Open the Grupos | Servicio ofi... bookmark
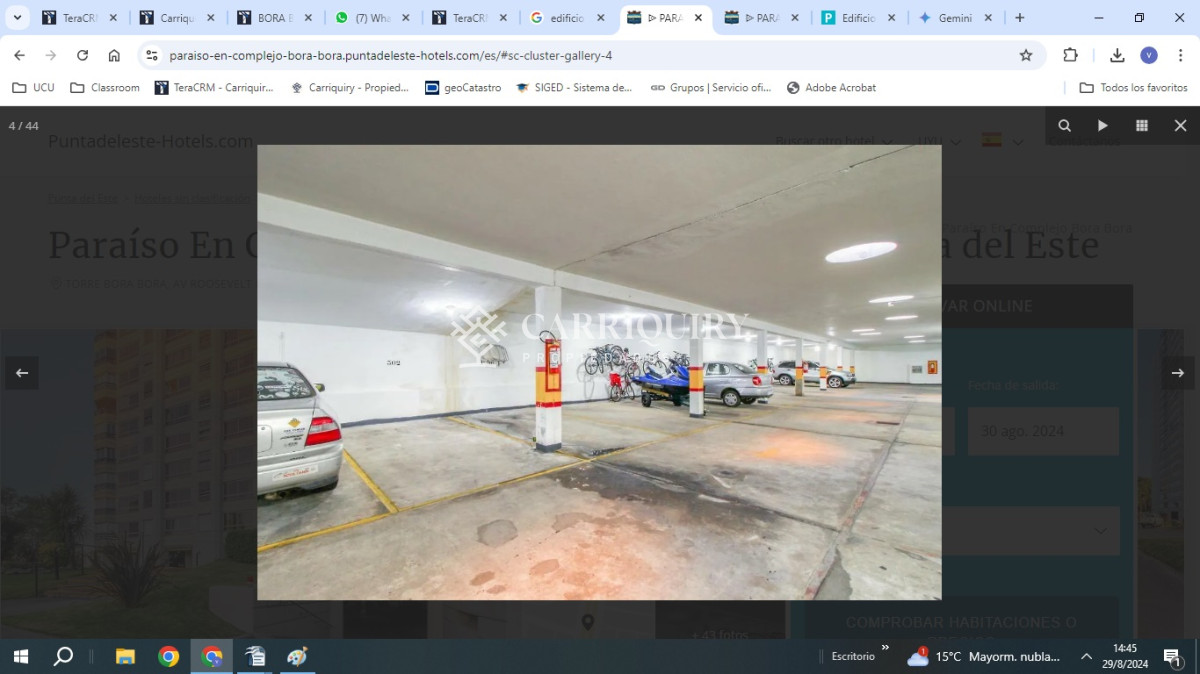The height and width of the screenshot is (674, 1200). (711, 88)
